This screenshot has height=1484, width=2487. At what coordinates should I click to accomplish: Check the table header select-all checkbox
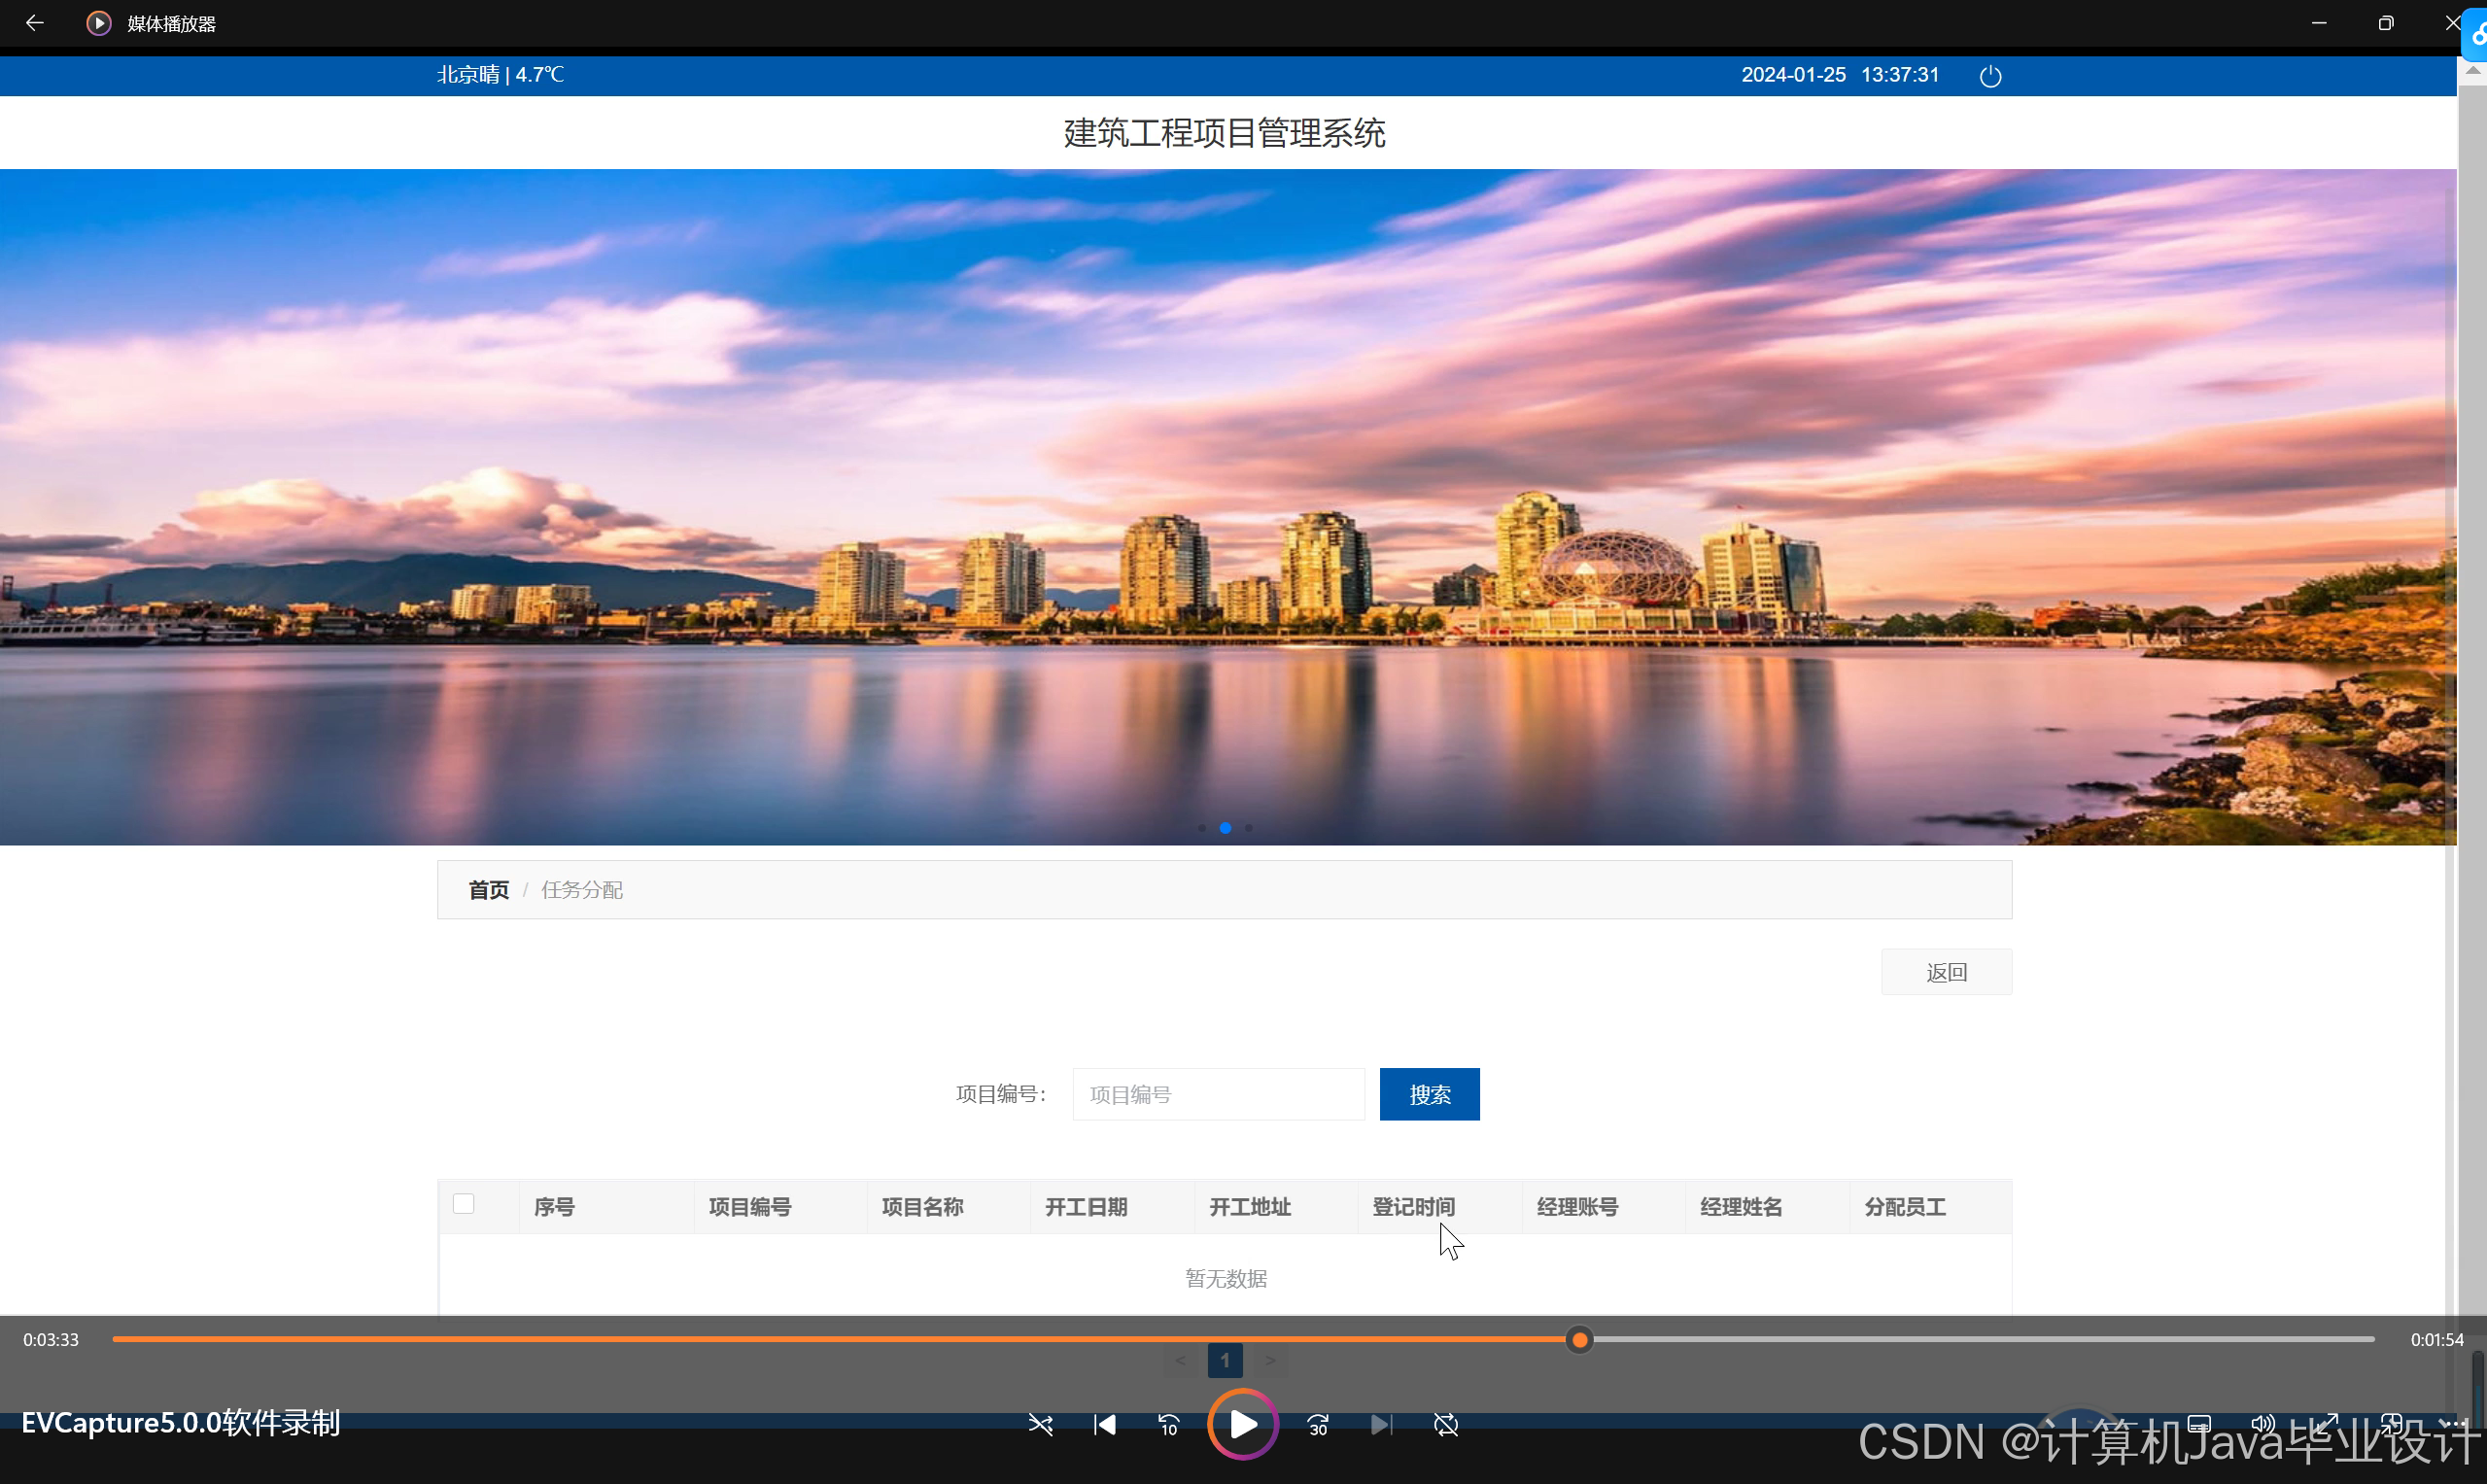[x=463, y=1204]
